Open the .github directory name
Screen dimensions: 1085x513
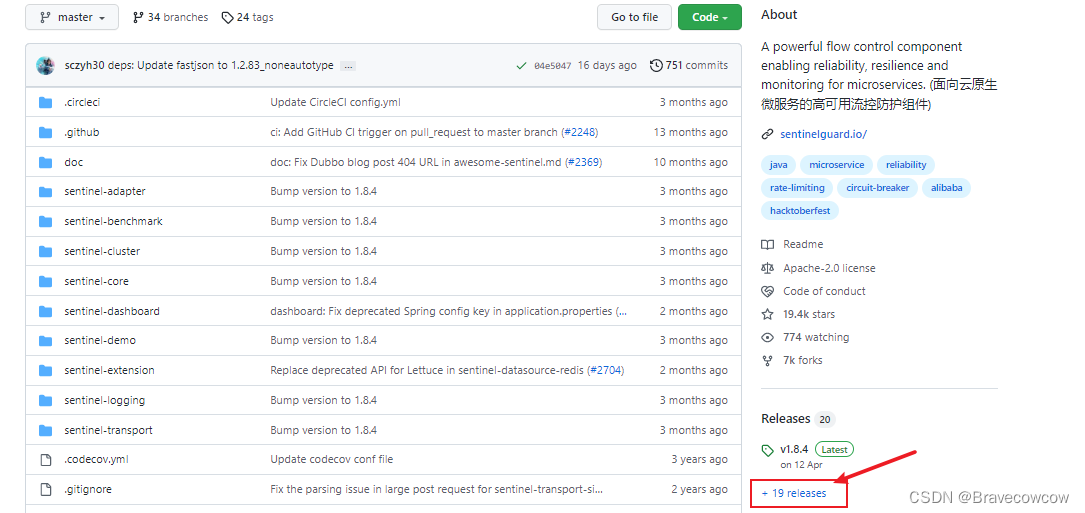82,132
